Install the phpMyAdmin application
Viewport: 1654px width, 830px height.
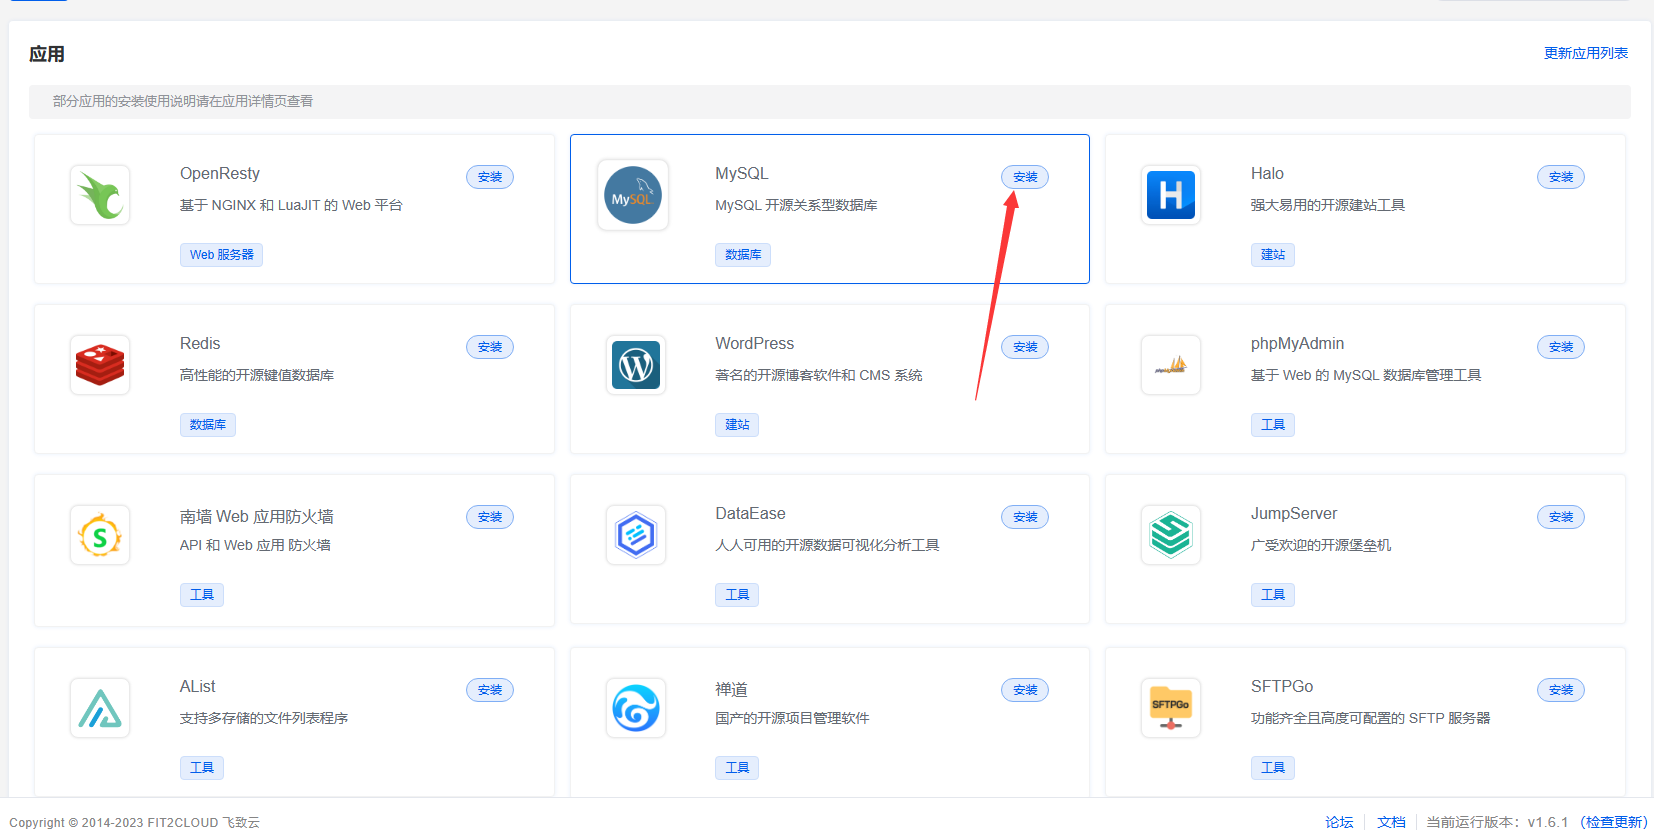pos(1561,347)
